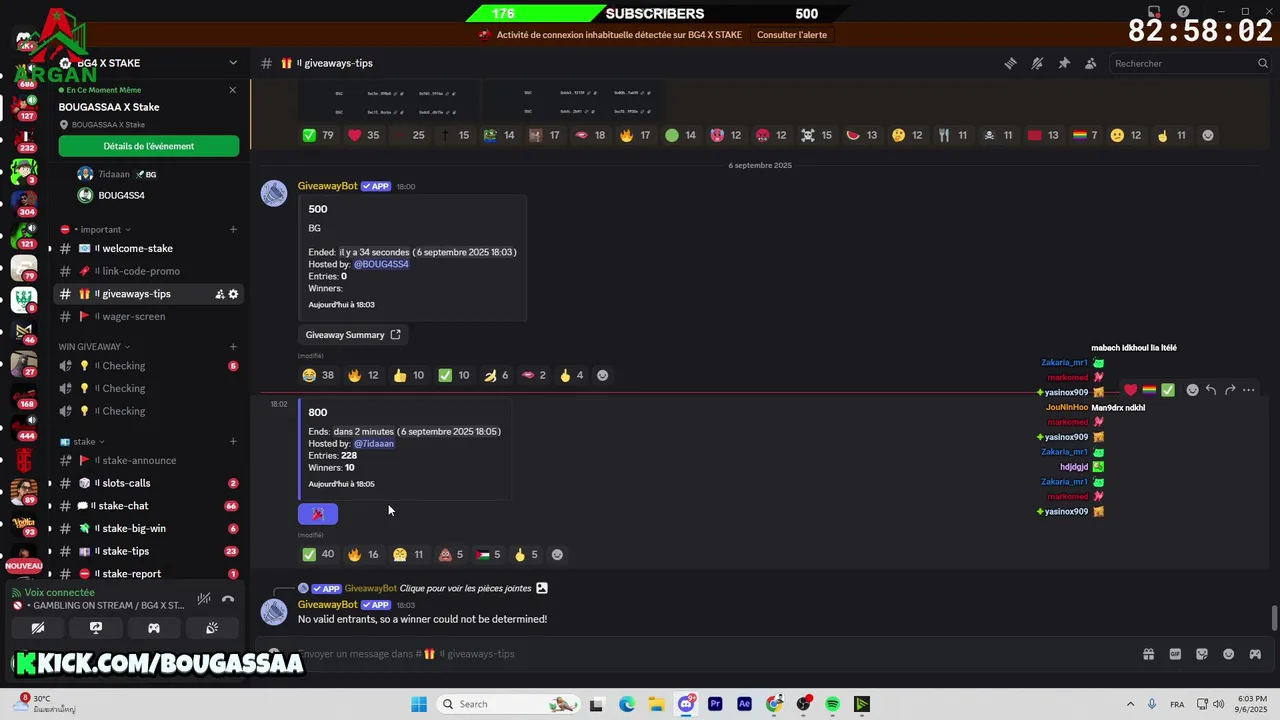Disconnect from voice call icon

click(228, 599)
